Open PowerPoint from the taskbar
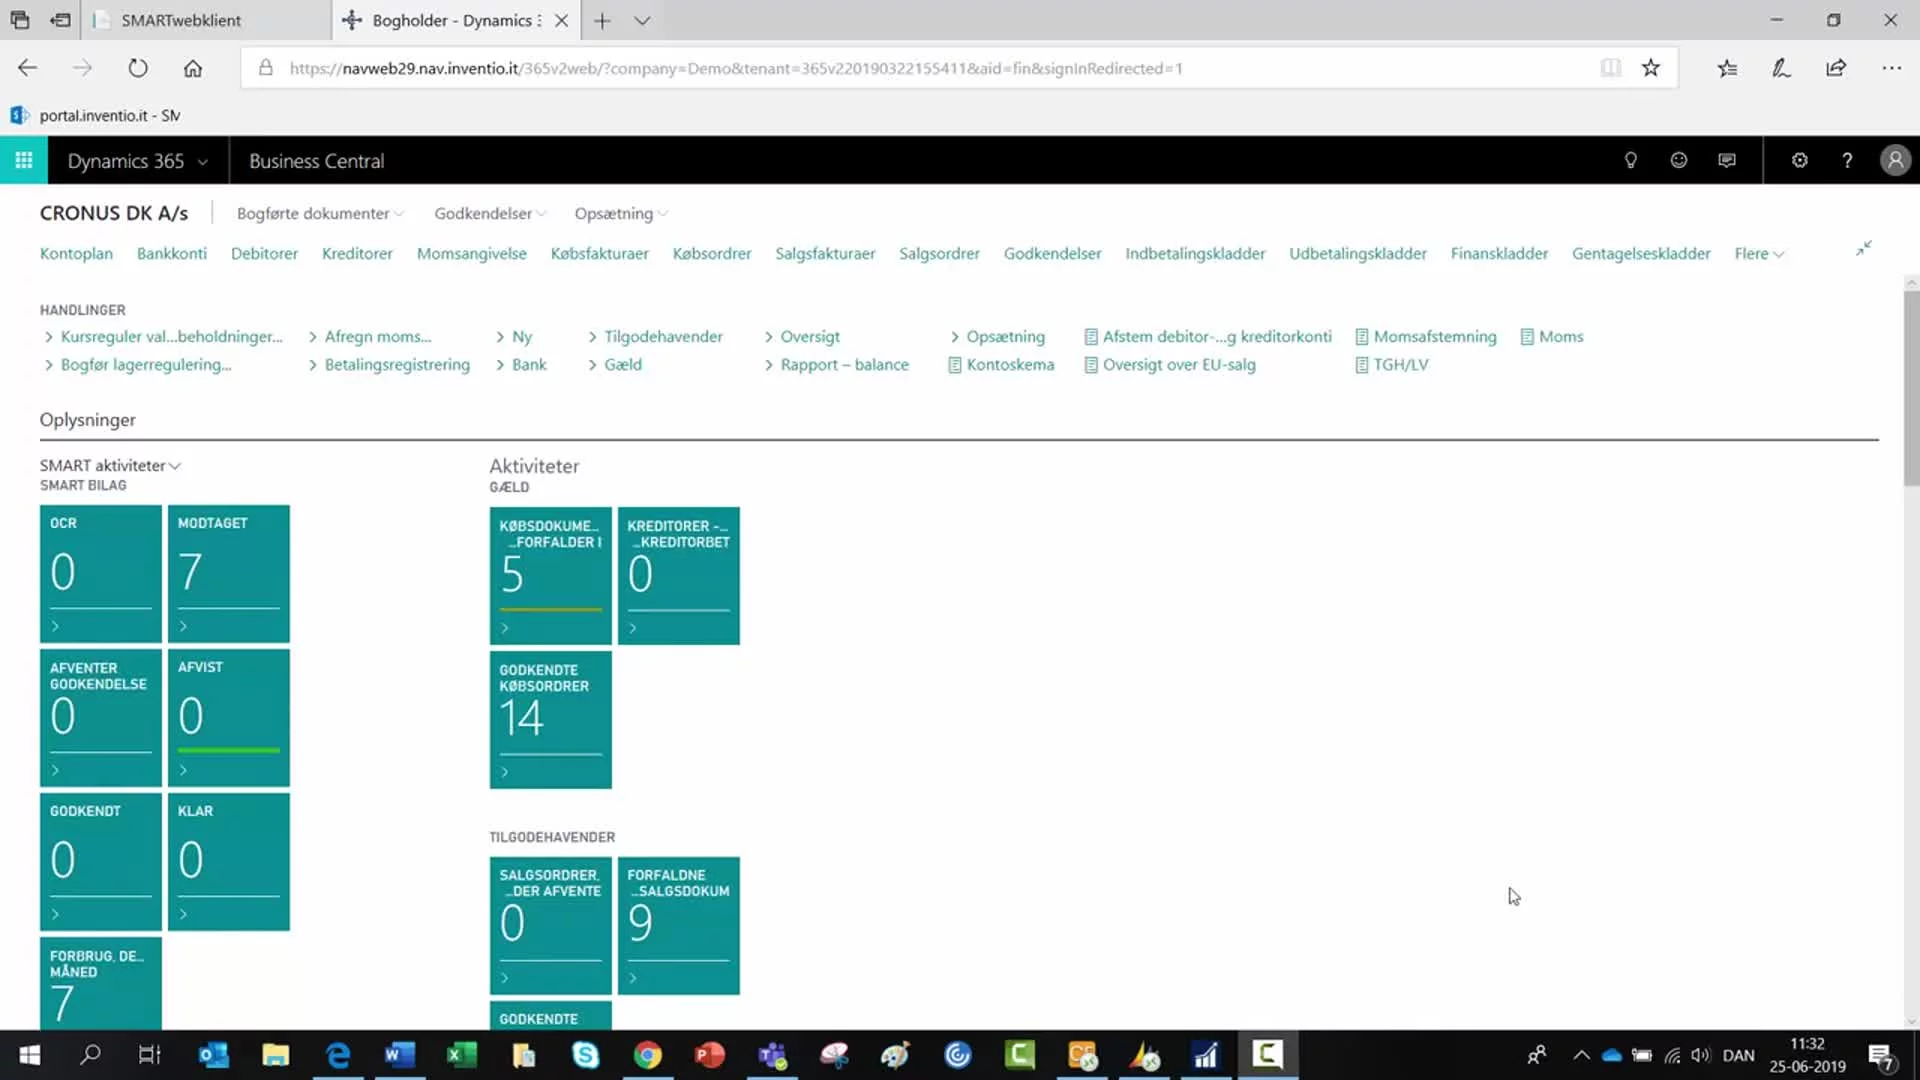Screen dimensions: 1920x1080 click(709, 1055)
